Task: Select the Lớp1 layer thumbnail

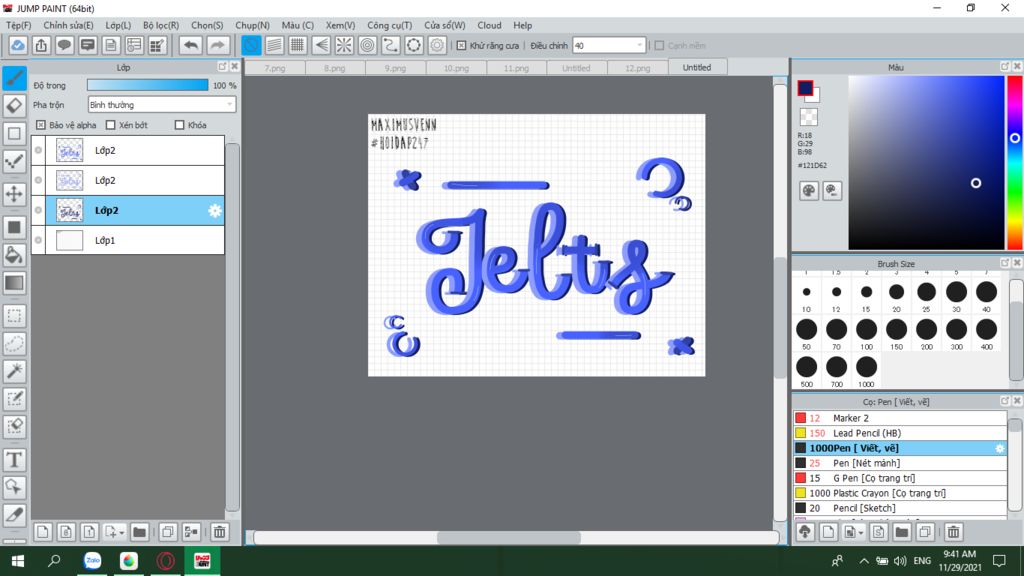Action: (x=69, y=240)
